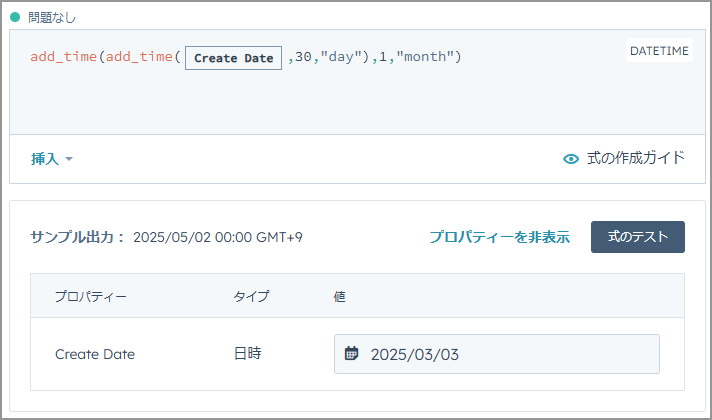Click the 式のテスト button

point(638,237)
